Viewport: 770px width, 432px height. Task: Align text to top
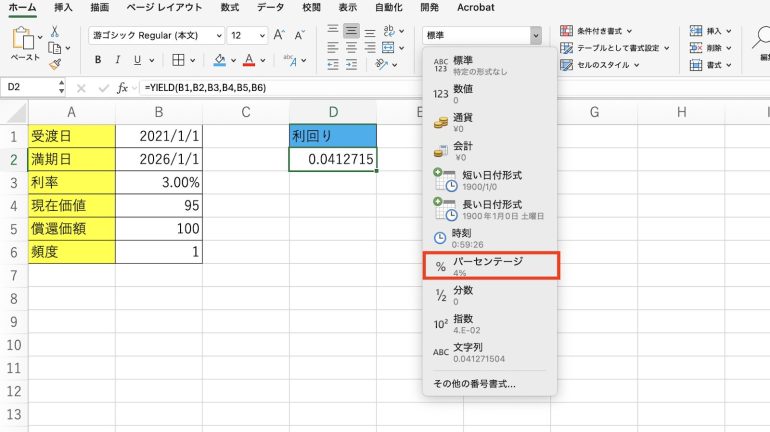pos(333,30)
